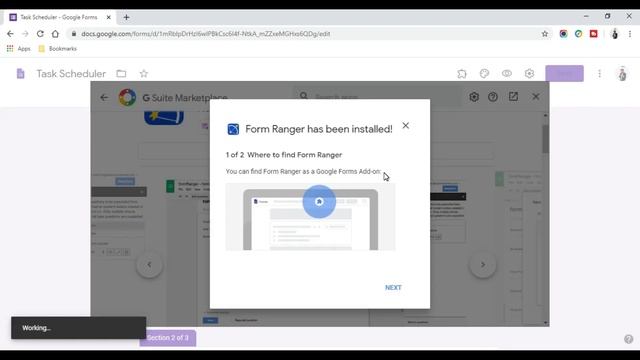Open the Apps shortcut in bookmarks bar
Viewport: 640px width, 360px height.
(x=18, y=49)
